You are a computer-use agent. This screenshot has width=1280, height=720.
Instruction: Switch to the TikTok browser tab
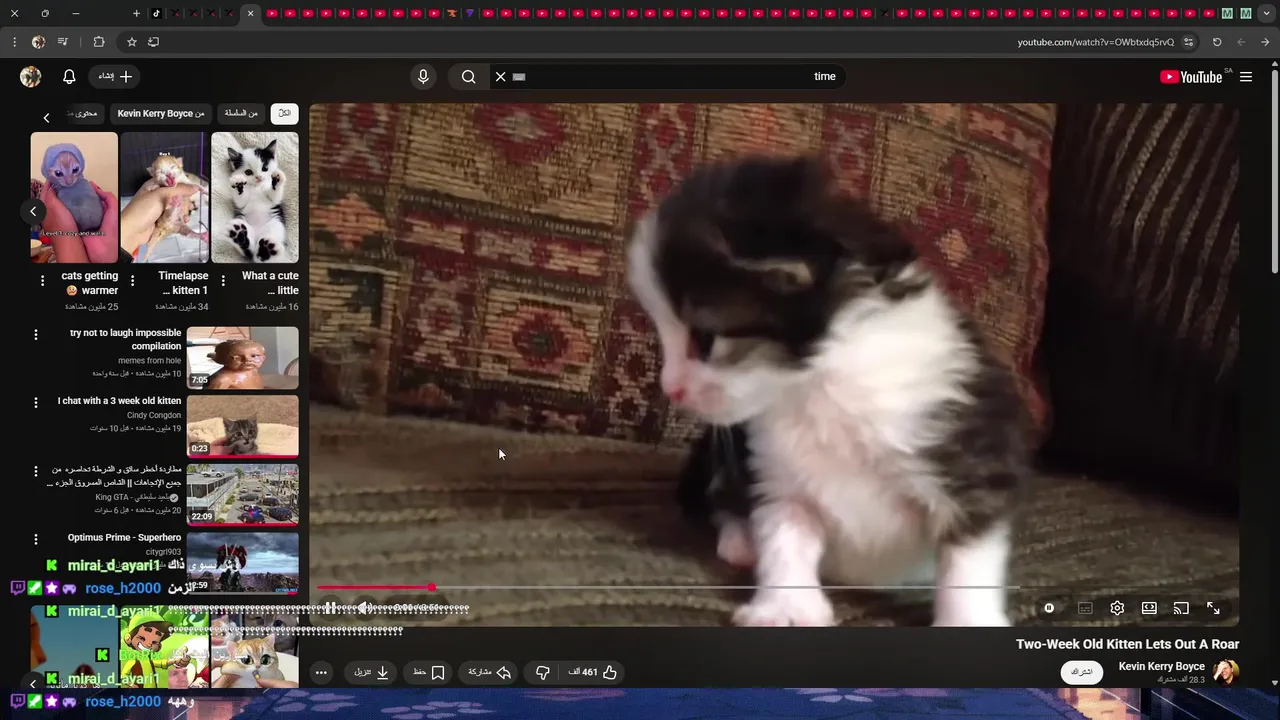(x=156, y=13)
